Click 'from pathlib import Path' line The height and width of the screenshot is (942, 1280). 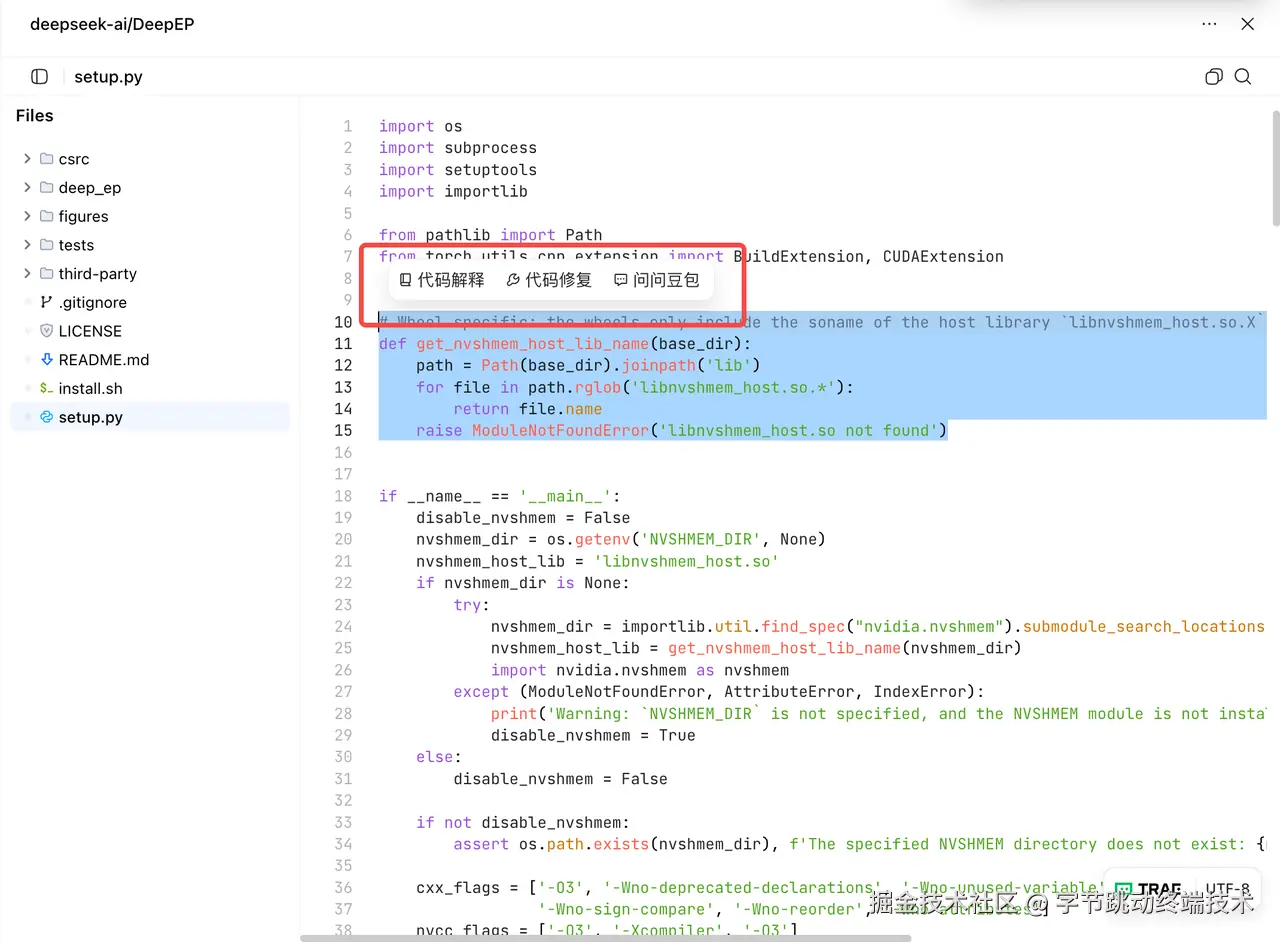(491, 235)
